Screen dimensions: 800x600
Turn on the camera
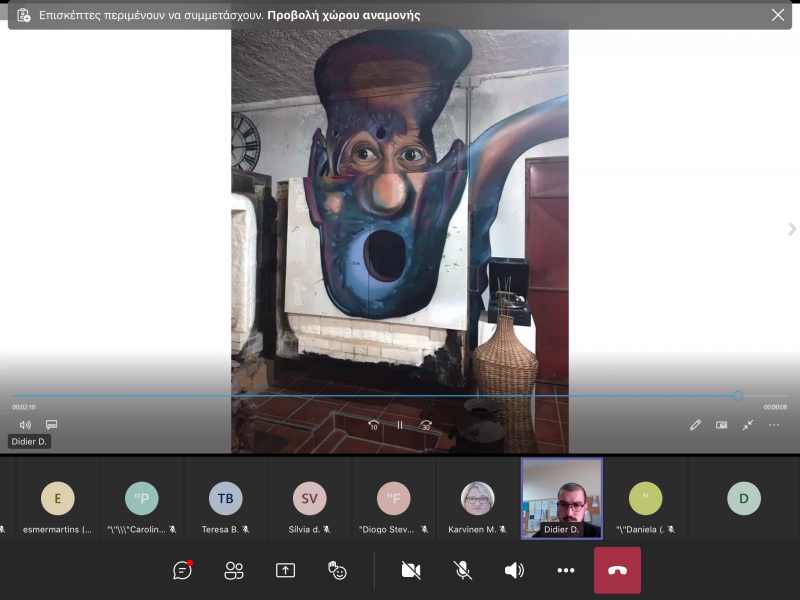pyautogui.click(x=411, y=570)
